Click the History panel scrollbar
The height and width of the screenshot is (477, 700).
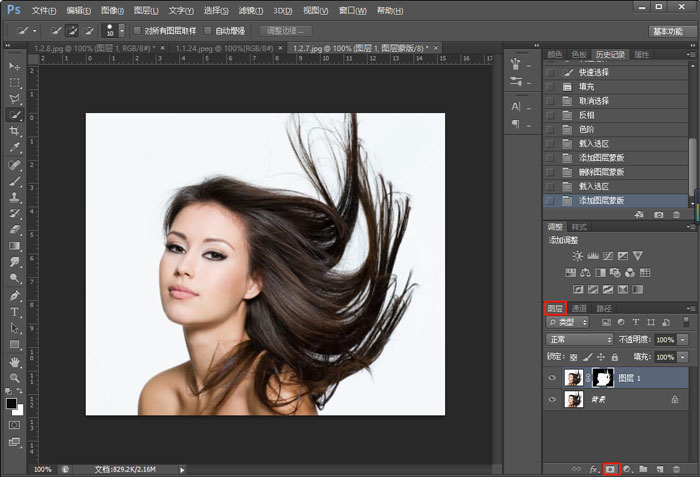pyautogui.click(x=692, y=166)
